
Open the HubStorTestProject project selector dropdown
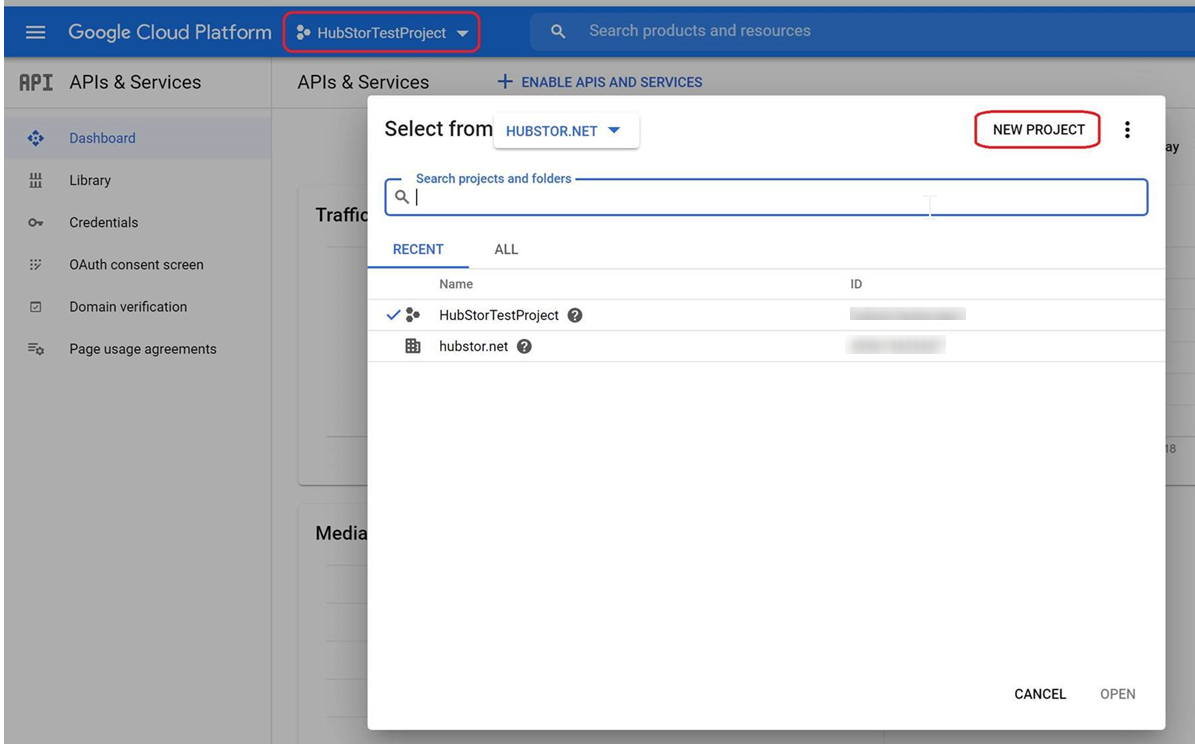coord(382,33)
